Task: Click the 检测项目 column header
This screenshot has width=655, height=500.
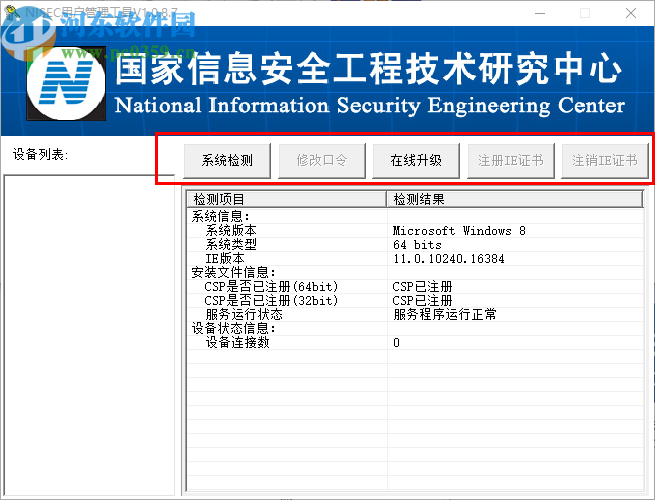Action: 287,199
